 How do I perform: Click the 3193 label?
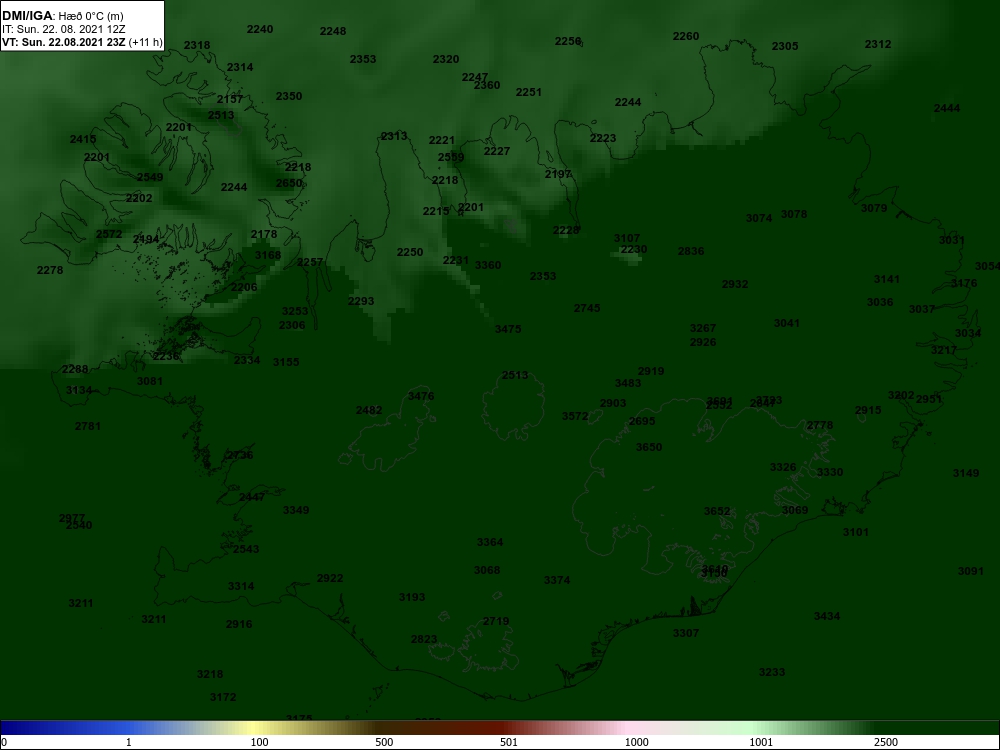click(x=412, y=598)
